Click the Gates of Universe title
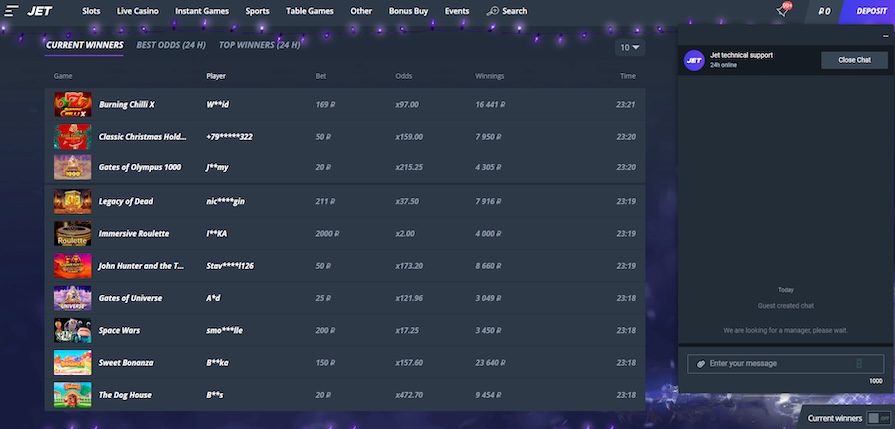This screenshot has height=429, width=895. [130, 298]
